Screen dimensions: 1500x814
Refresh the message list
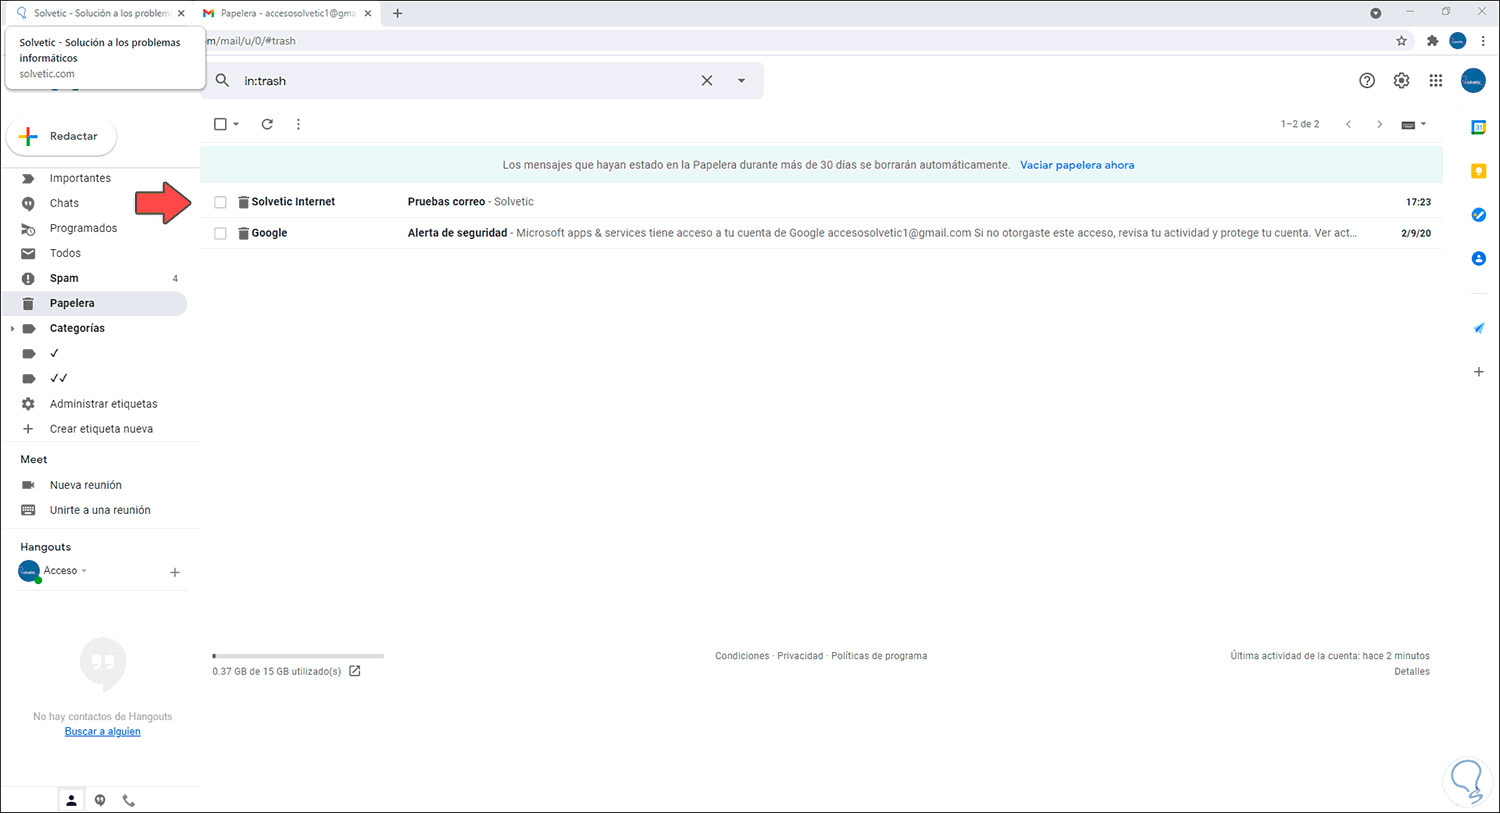coord(267,124)
